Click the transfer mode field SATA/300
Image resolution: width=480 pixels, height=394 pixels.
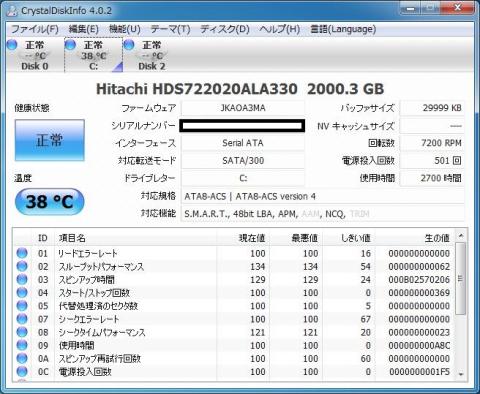point(243,161)
